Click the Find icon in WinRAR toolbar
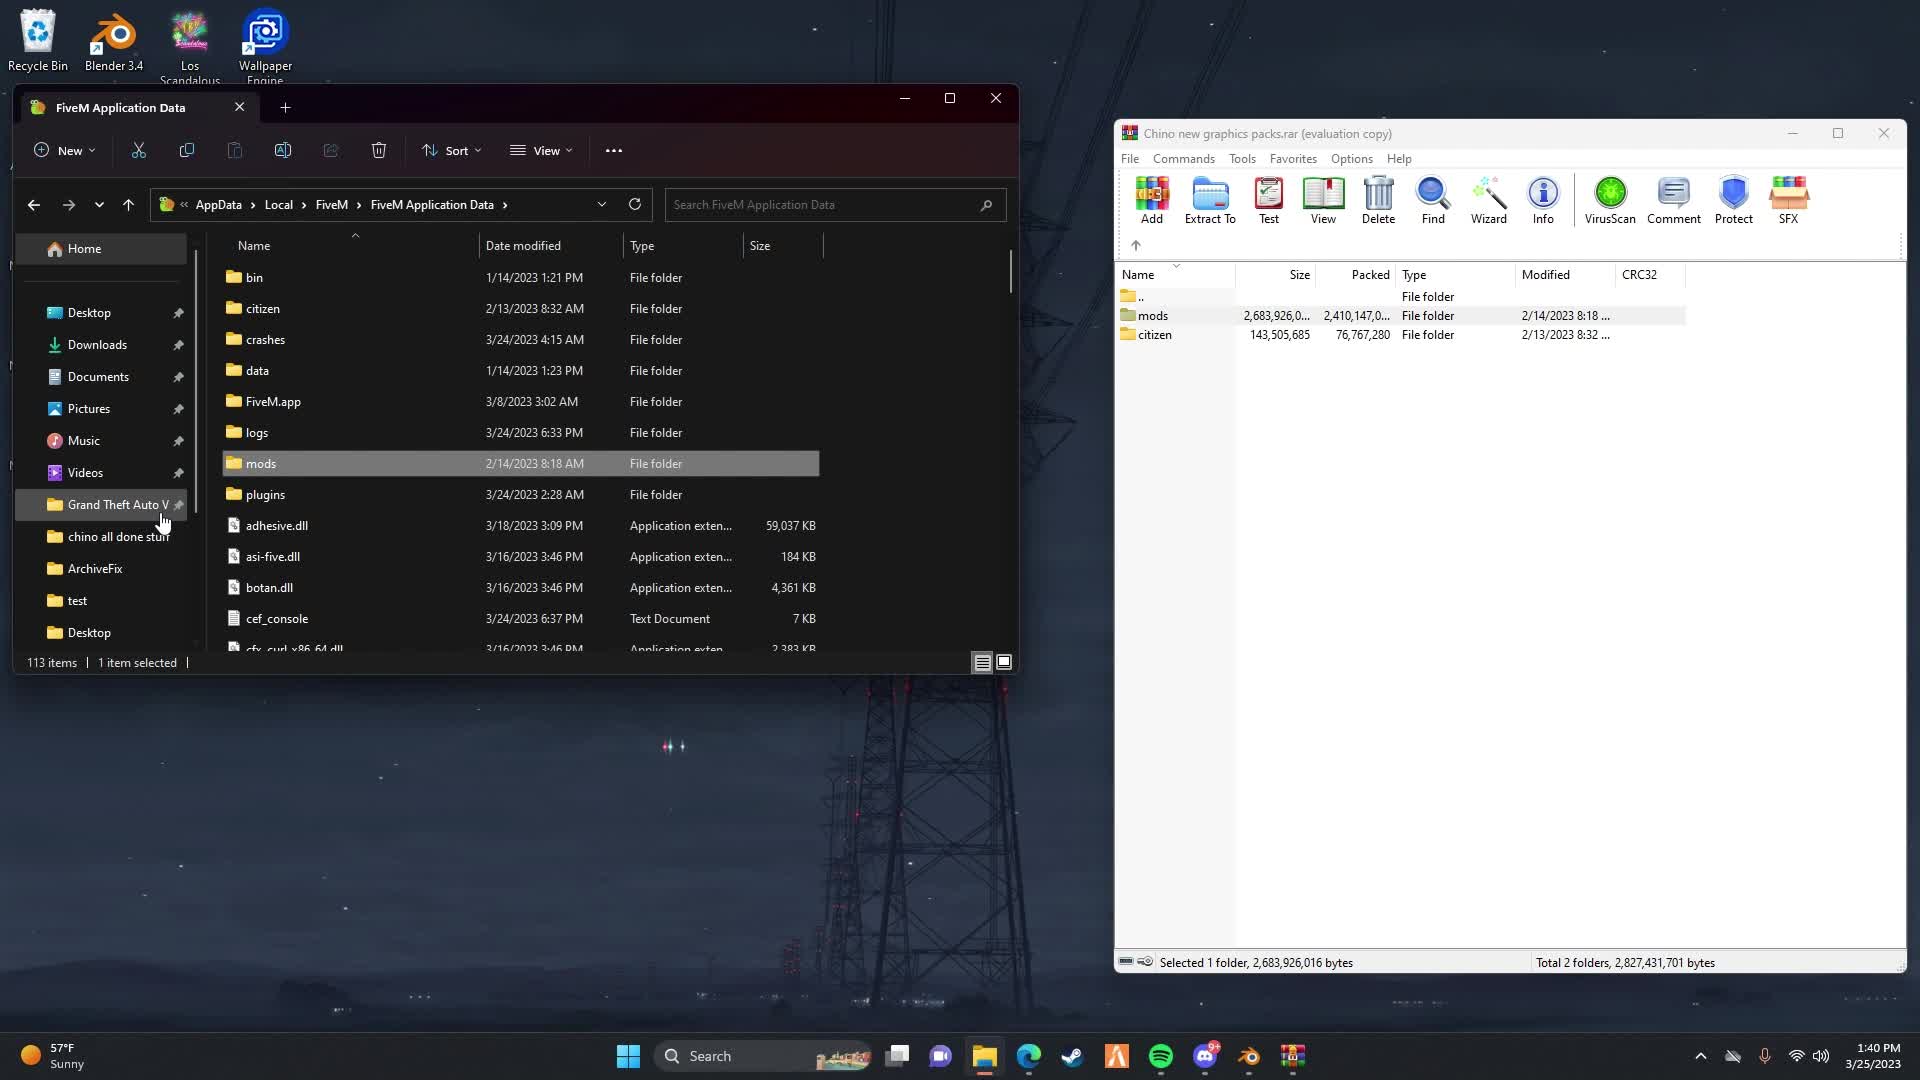The image size is (1920, 1080). point(1432,198)
